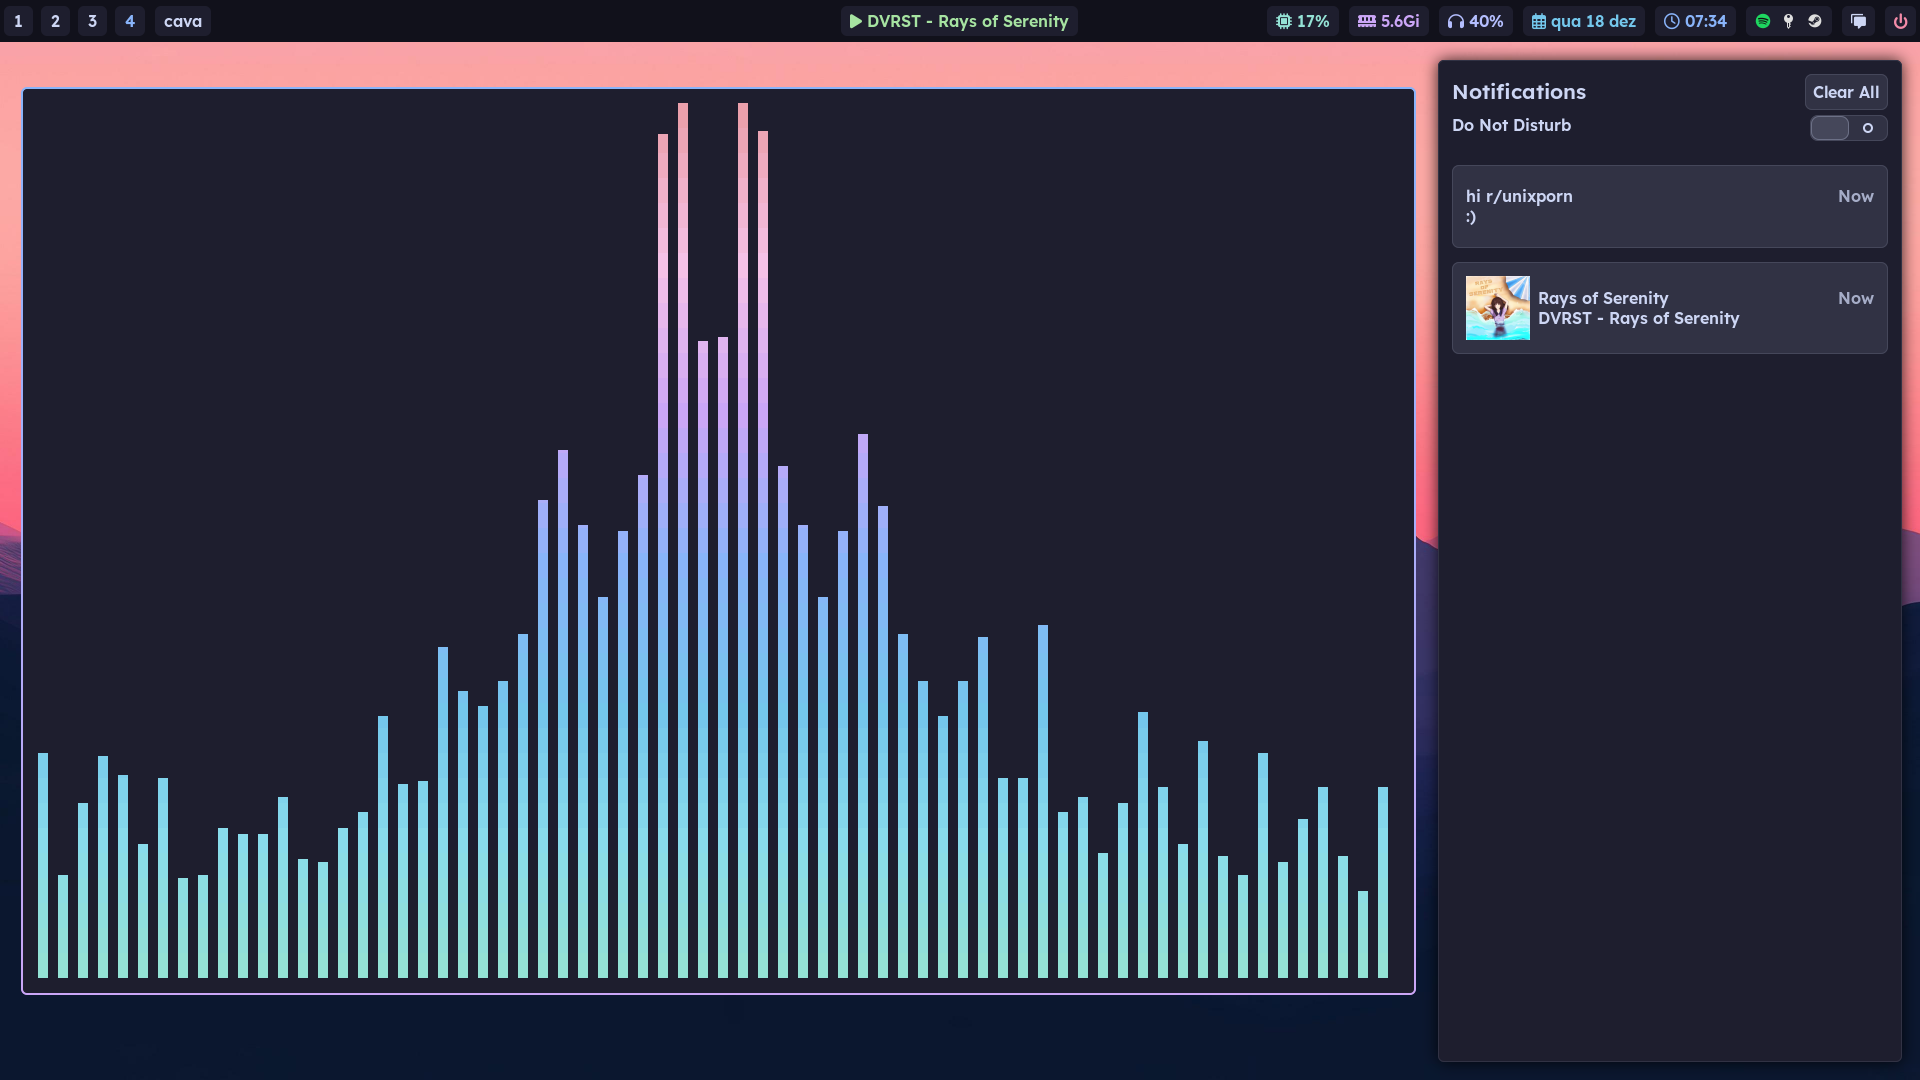This screenshot has height=1080, width=1920.
Task: Clear all notifications
Action: [1846, 92]
